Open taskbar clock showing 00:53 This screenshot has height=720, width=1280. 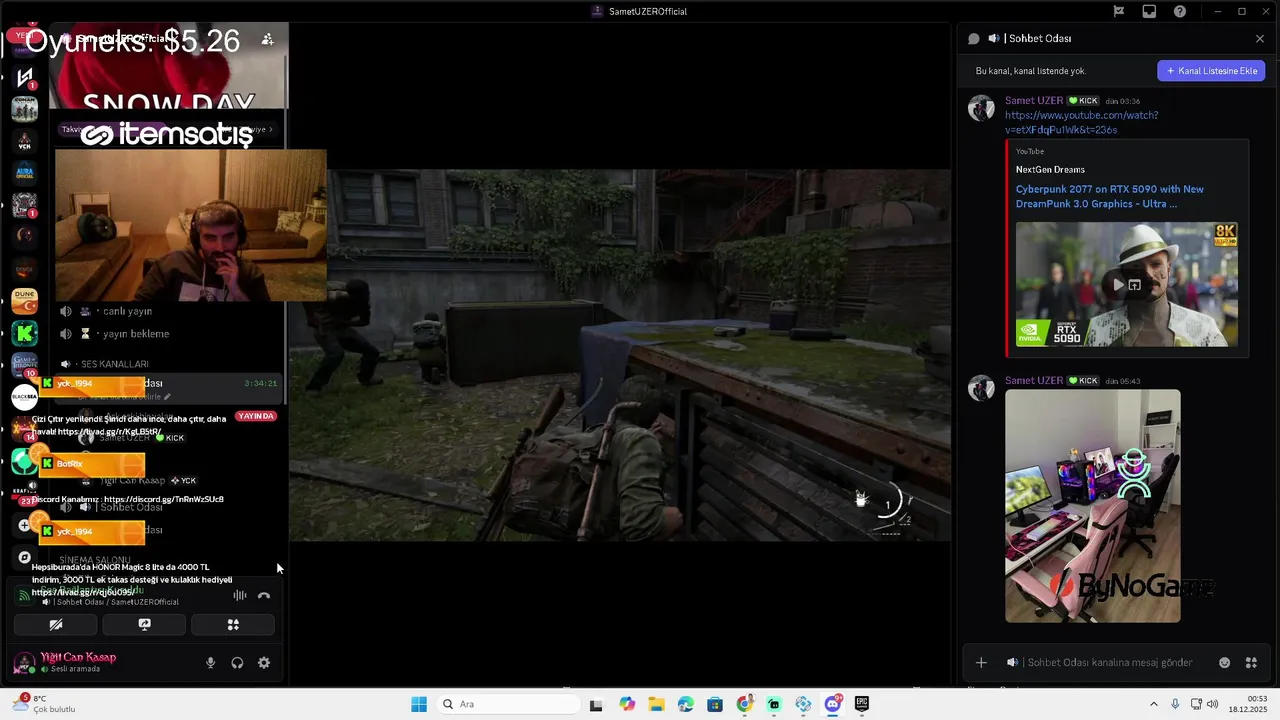pyautogui.click(x=1249, y=704)
